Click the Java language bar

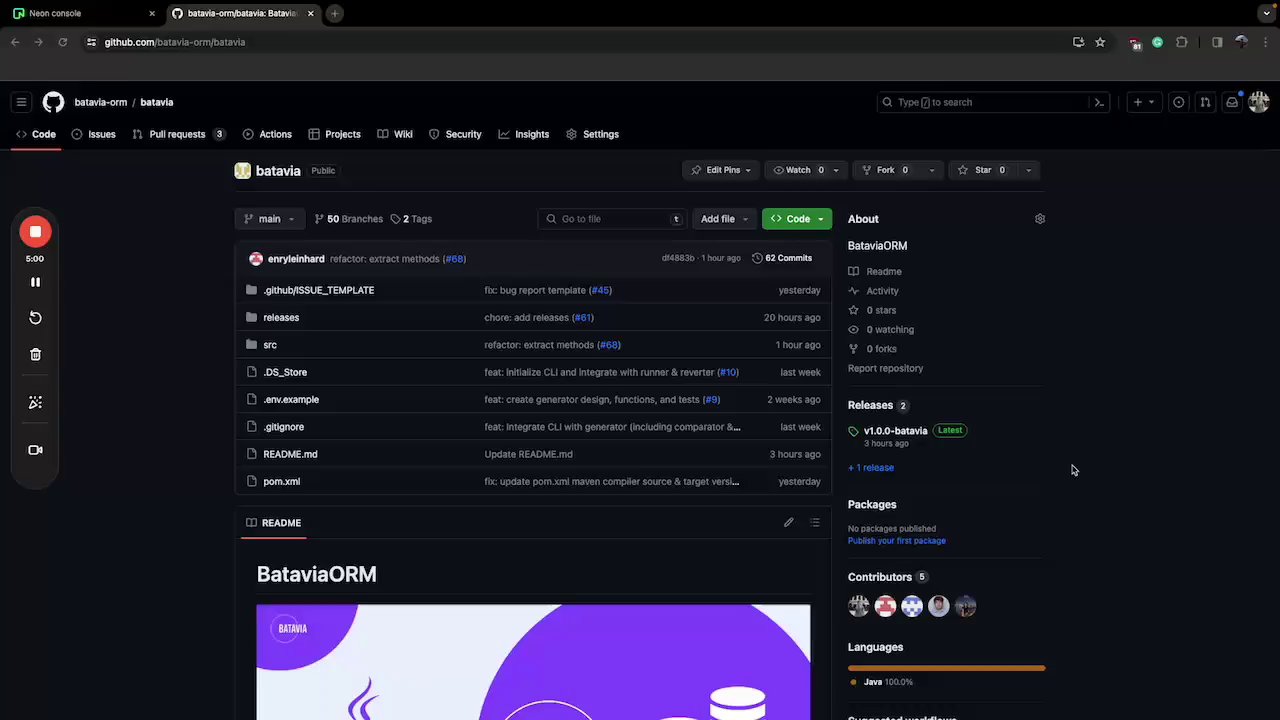point(946,668)
